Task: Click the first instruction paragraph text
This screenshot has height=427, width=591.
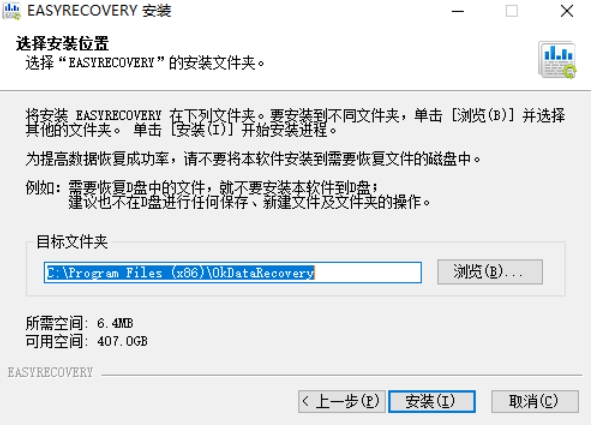Action: pyautogui.click(x=295, y=122)
